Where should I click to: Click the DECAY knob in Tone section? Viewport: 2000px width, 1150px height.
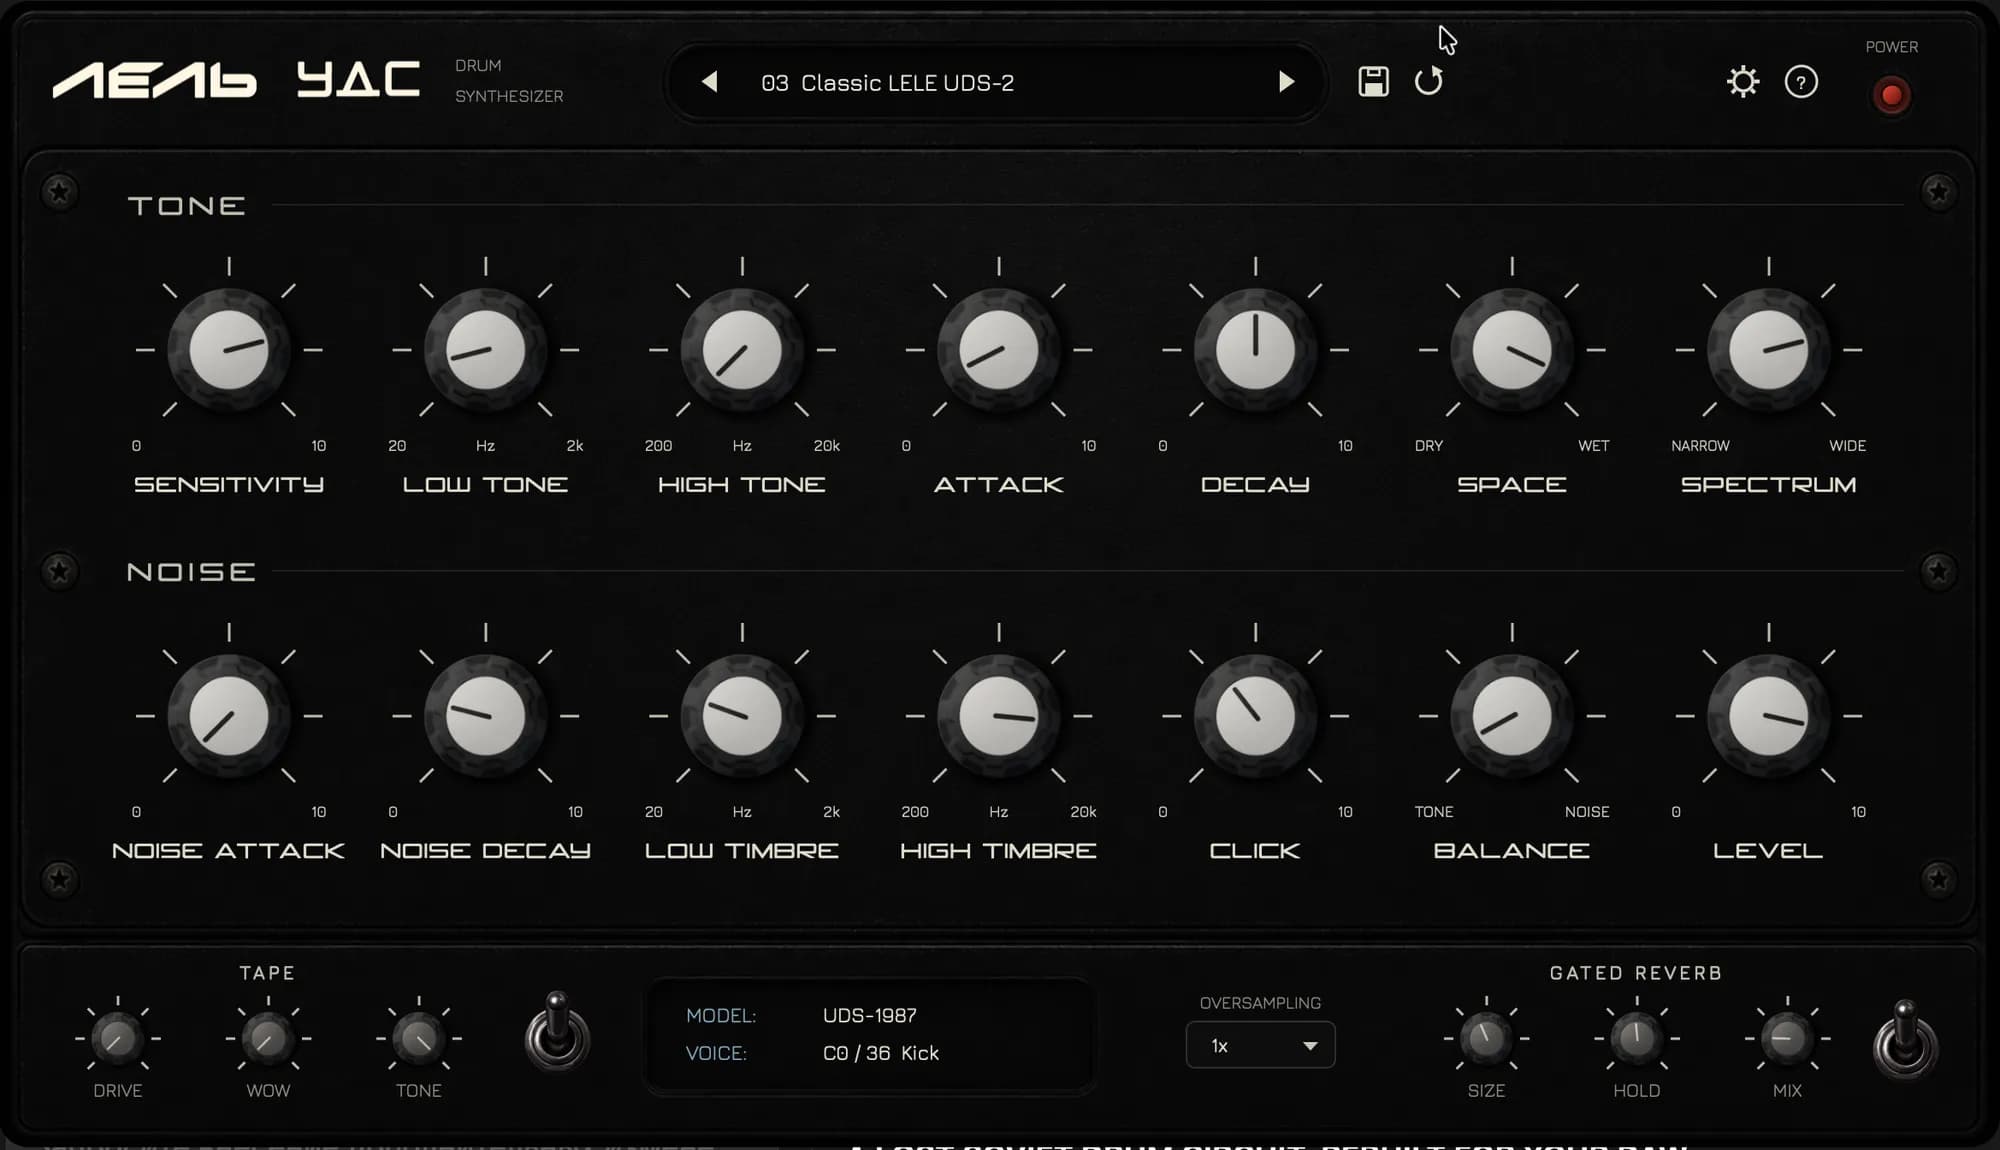[1256, 350]
